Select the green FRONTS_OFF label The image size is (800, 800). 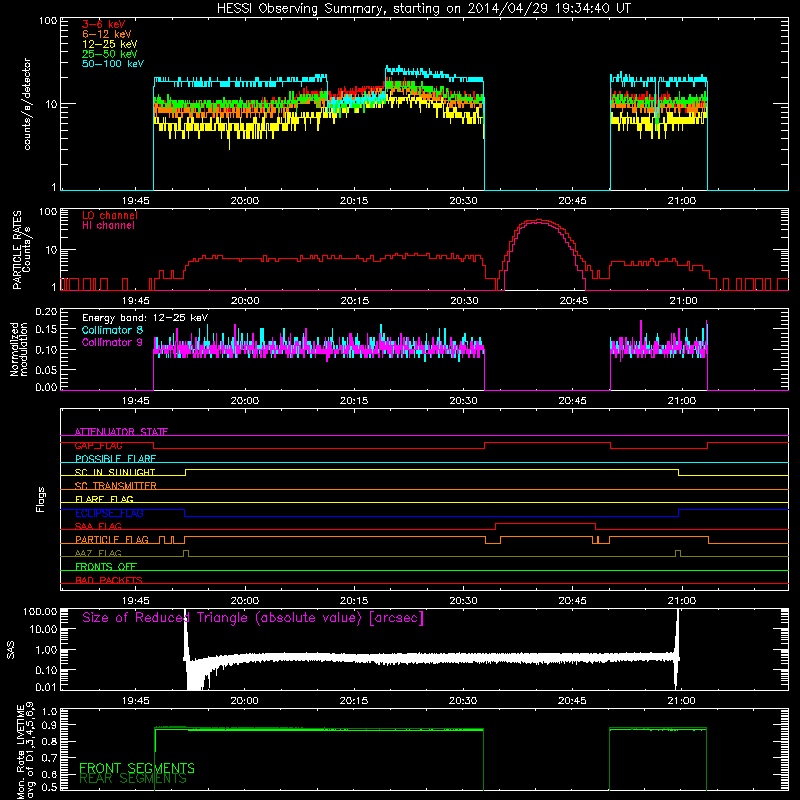(106, 567)
